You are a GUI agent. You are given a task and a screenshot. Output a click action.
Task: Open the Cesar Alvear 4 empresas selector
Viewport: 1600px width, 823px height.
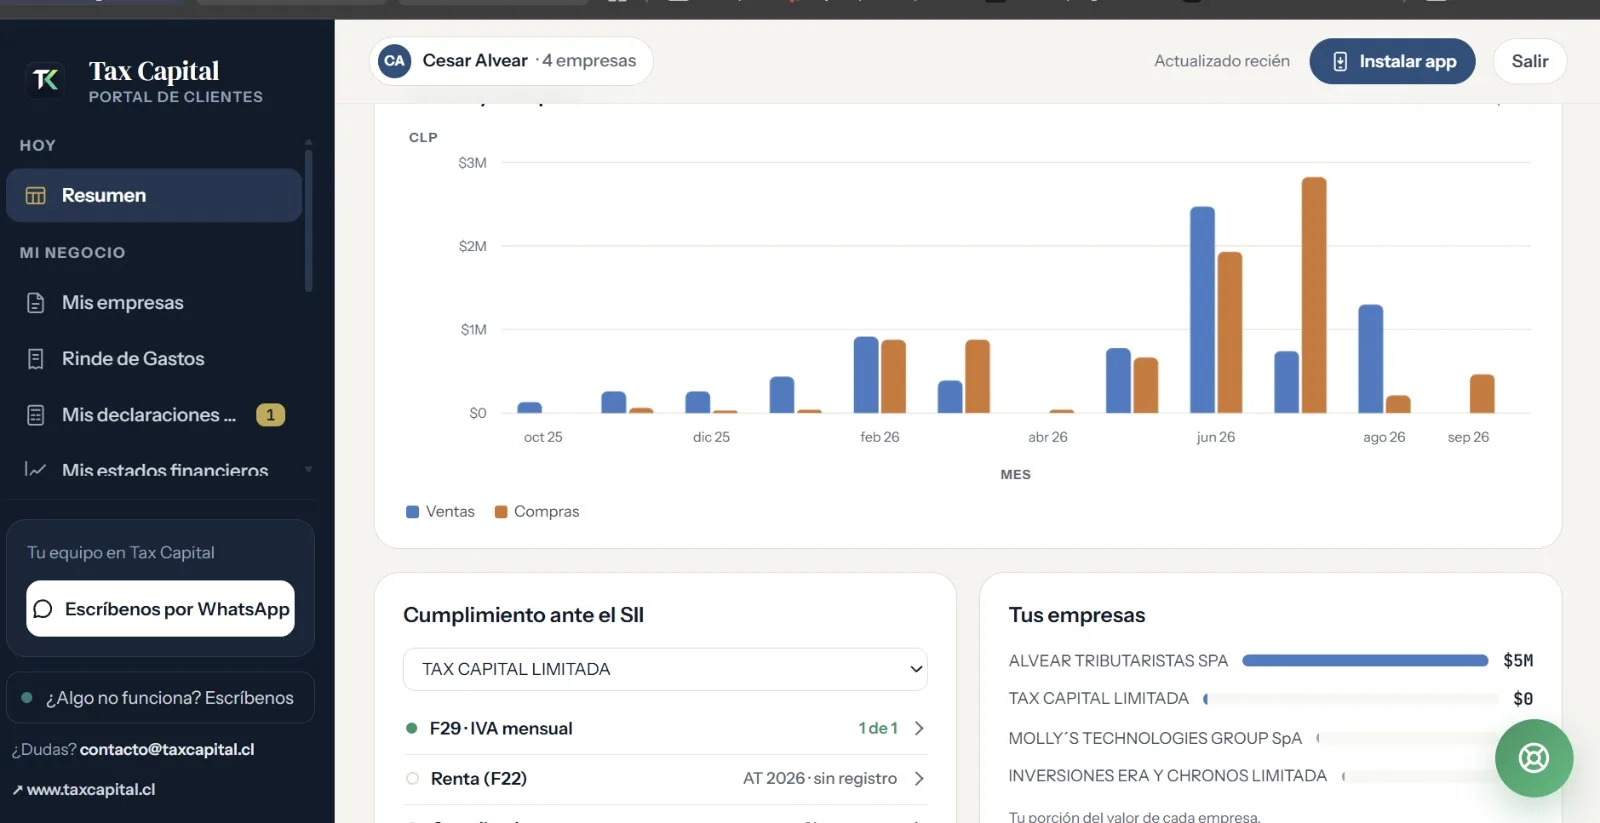click(x=511, y=61)
